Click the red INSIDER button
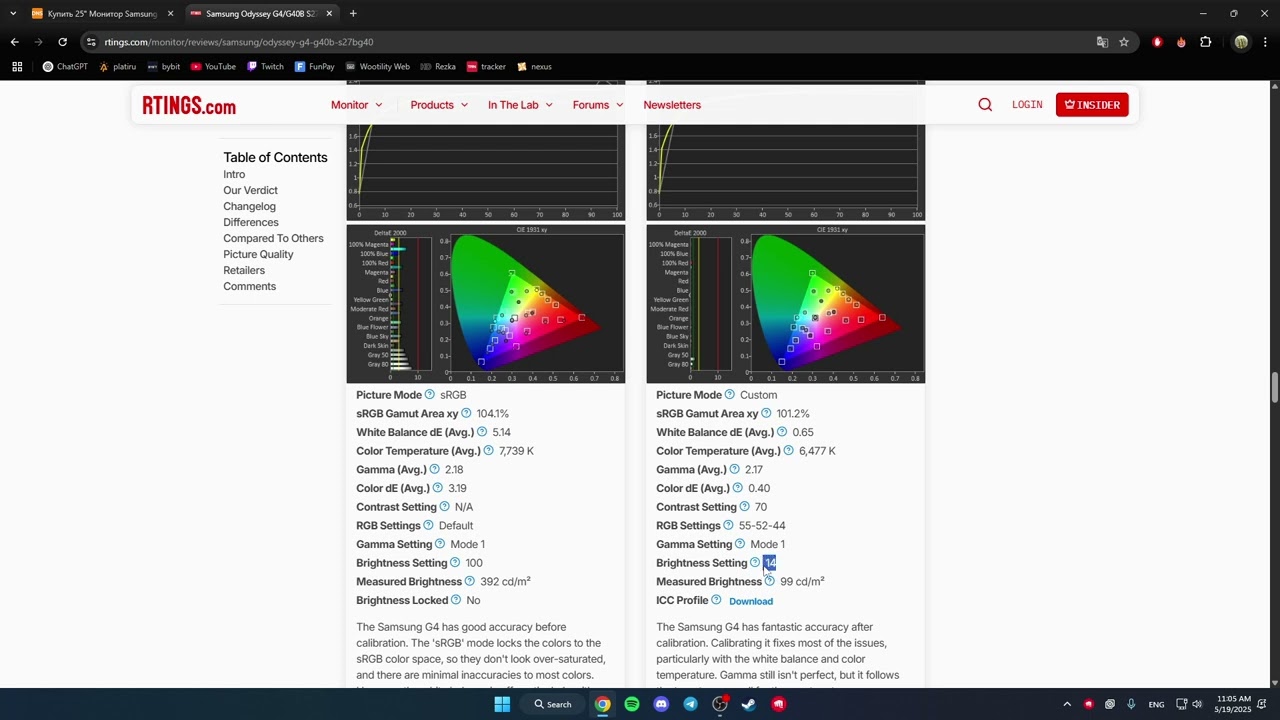Image resolution: width=1280 pixels, height=720 pixels. point(1092,105)
